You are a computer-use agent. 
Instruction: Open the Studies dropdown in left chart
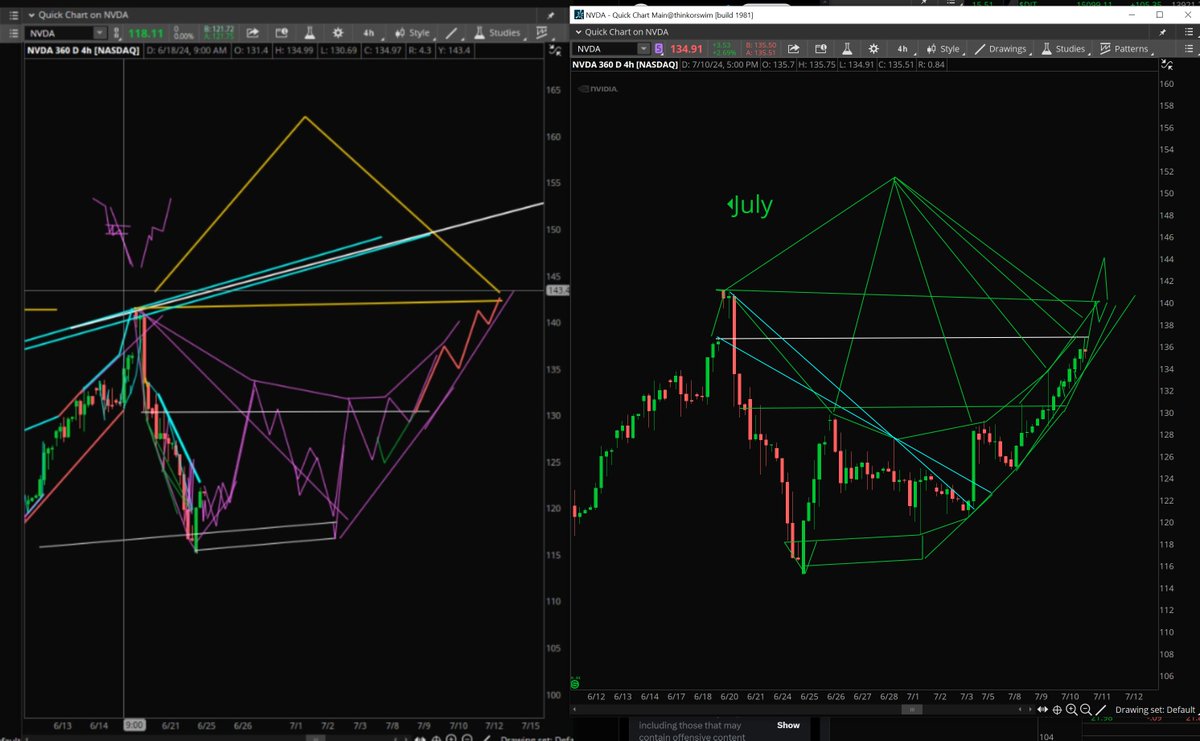(x=499, y=33)
